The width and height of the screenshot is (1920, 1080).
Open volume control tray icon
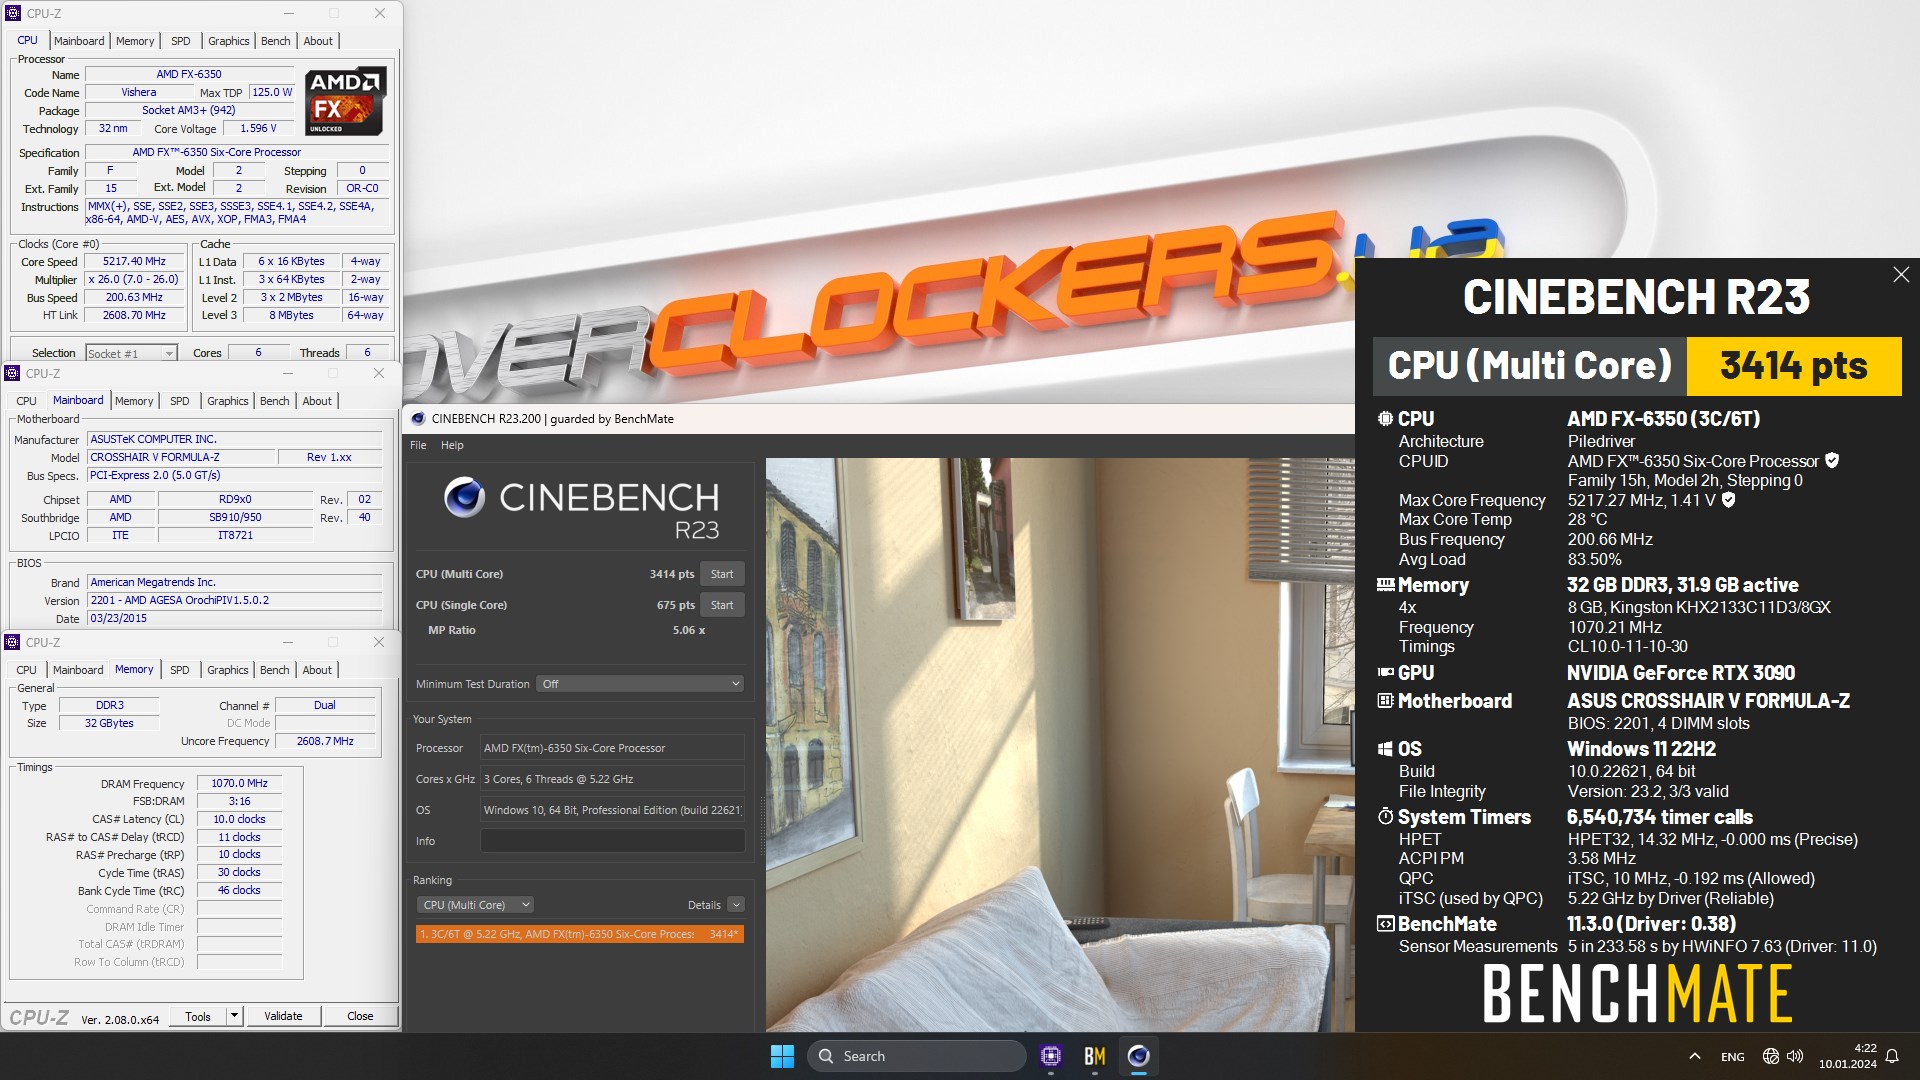point(1795,1056)
